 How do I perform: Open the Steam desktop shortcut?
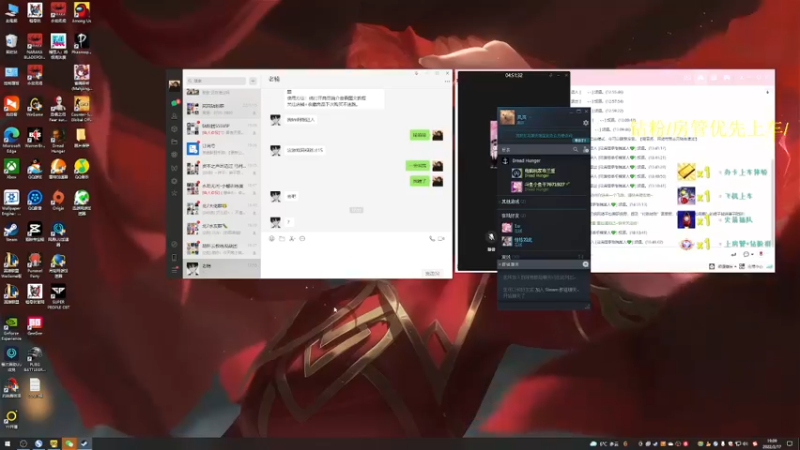pyautogui.click(x=11, y=232)
